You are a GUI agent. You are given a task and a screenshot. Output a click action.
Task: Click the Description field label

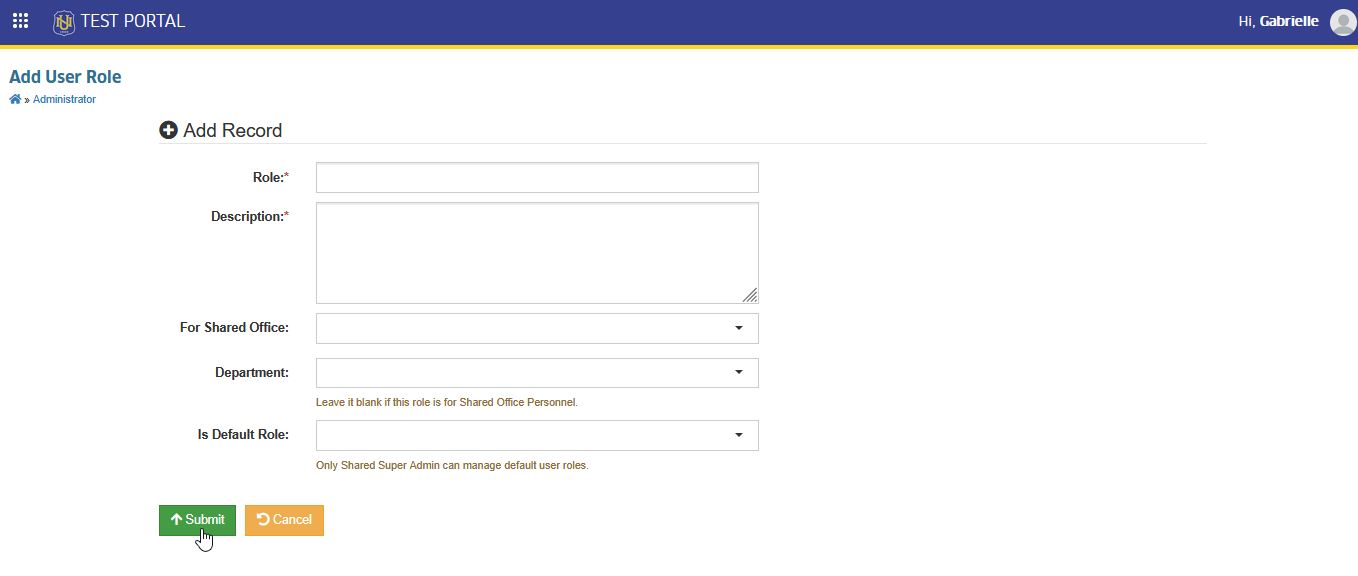coord(250,216)
